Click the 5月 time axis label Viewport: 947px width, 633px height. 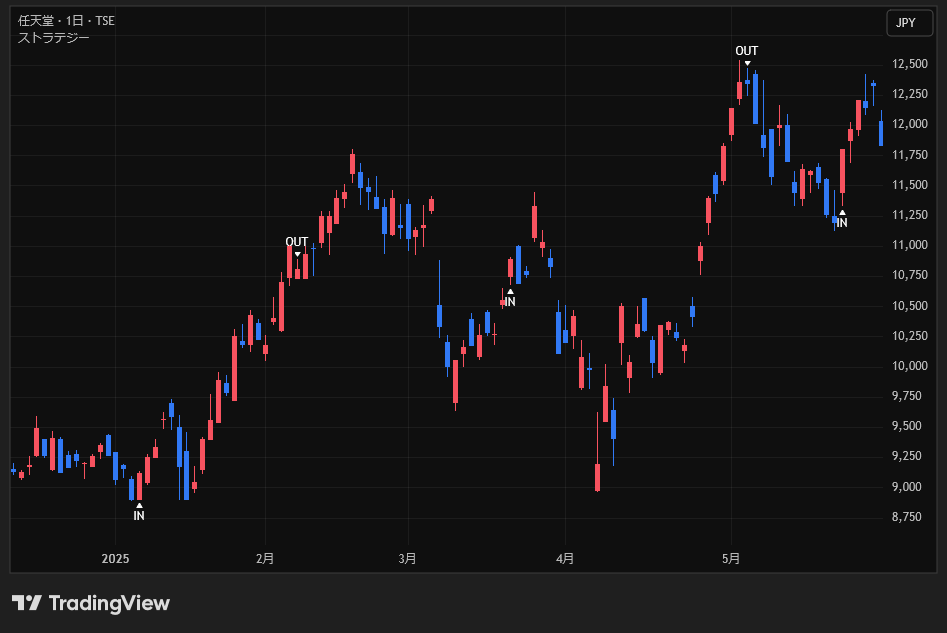[x=731, y=559]
